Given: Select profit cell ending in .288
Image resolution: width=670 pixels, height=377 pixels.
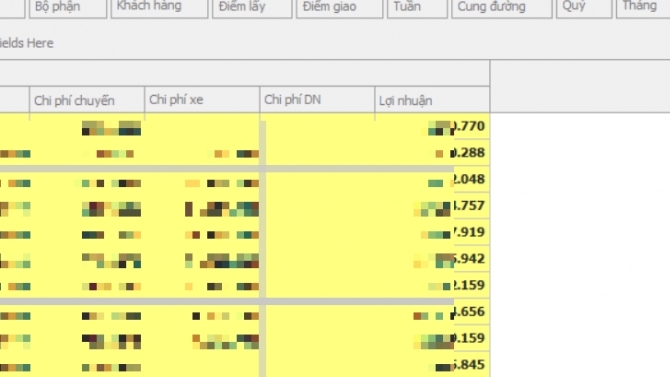Looking at the screenshot, I should pos(432,153).
